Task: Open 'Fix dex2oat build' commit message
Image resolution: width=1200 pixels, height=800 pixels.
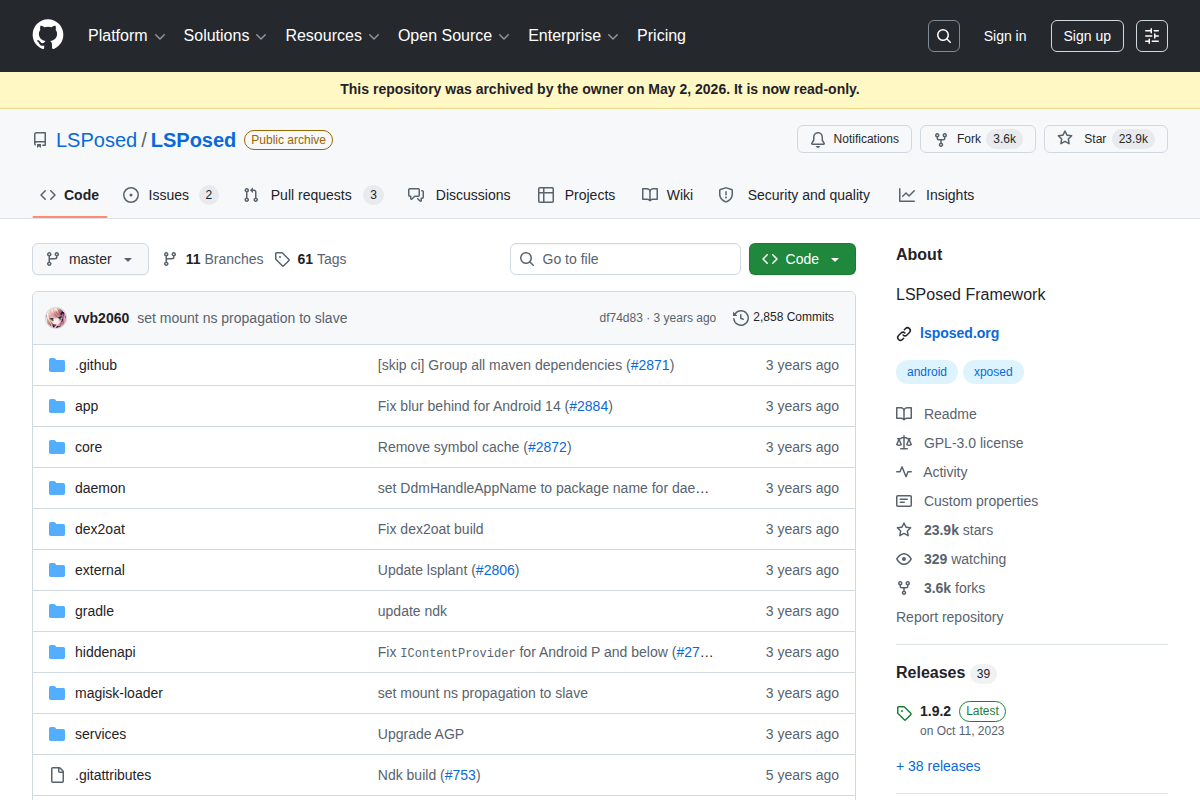Action: (x=431, y=529)
